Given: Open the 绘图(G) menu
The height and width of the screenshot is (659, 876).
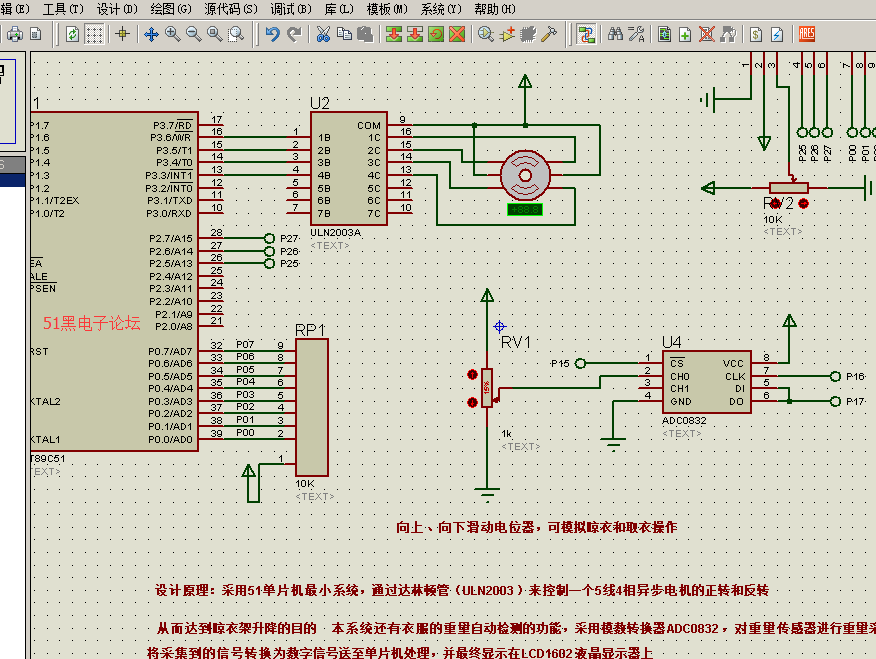Looking at the screenshot, I should [170, 9].
